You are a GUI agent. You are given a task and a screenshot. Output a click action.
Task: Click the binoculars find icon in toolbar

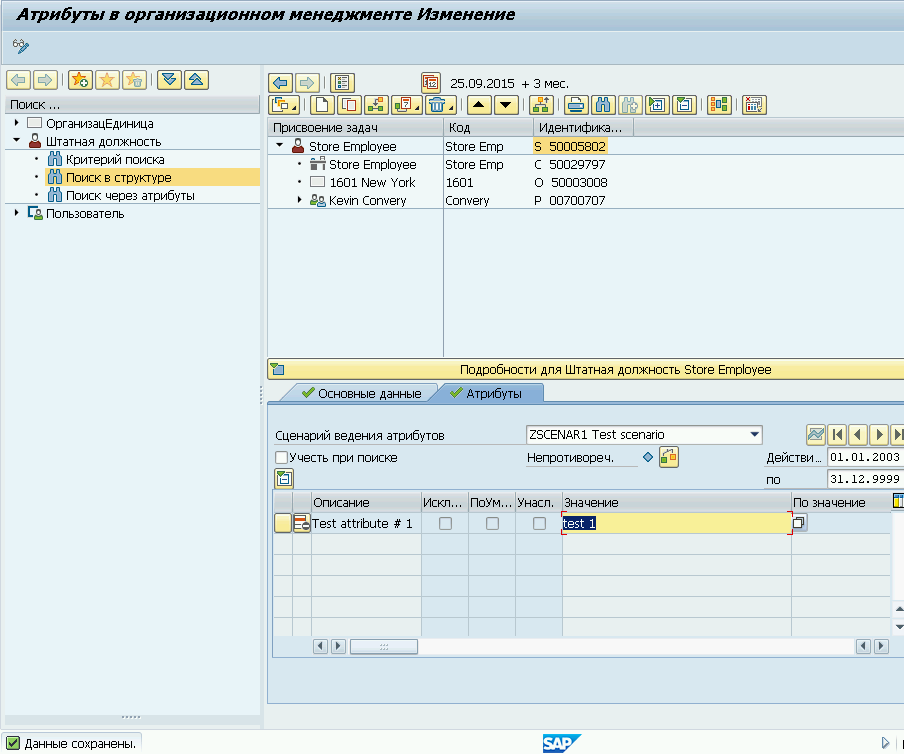[602, 105]
